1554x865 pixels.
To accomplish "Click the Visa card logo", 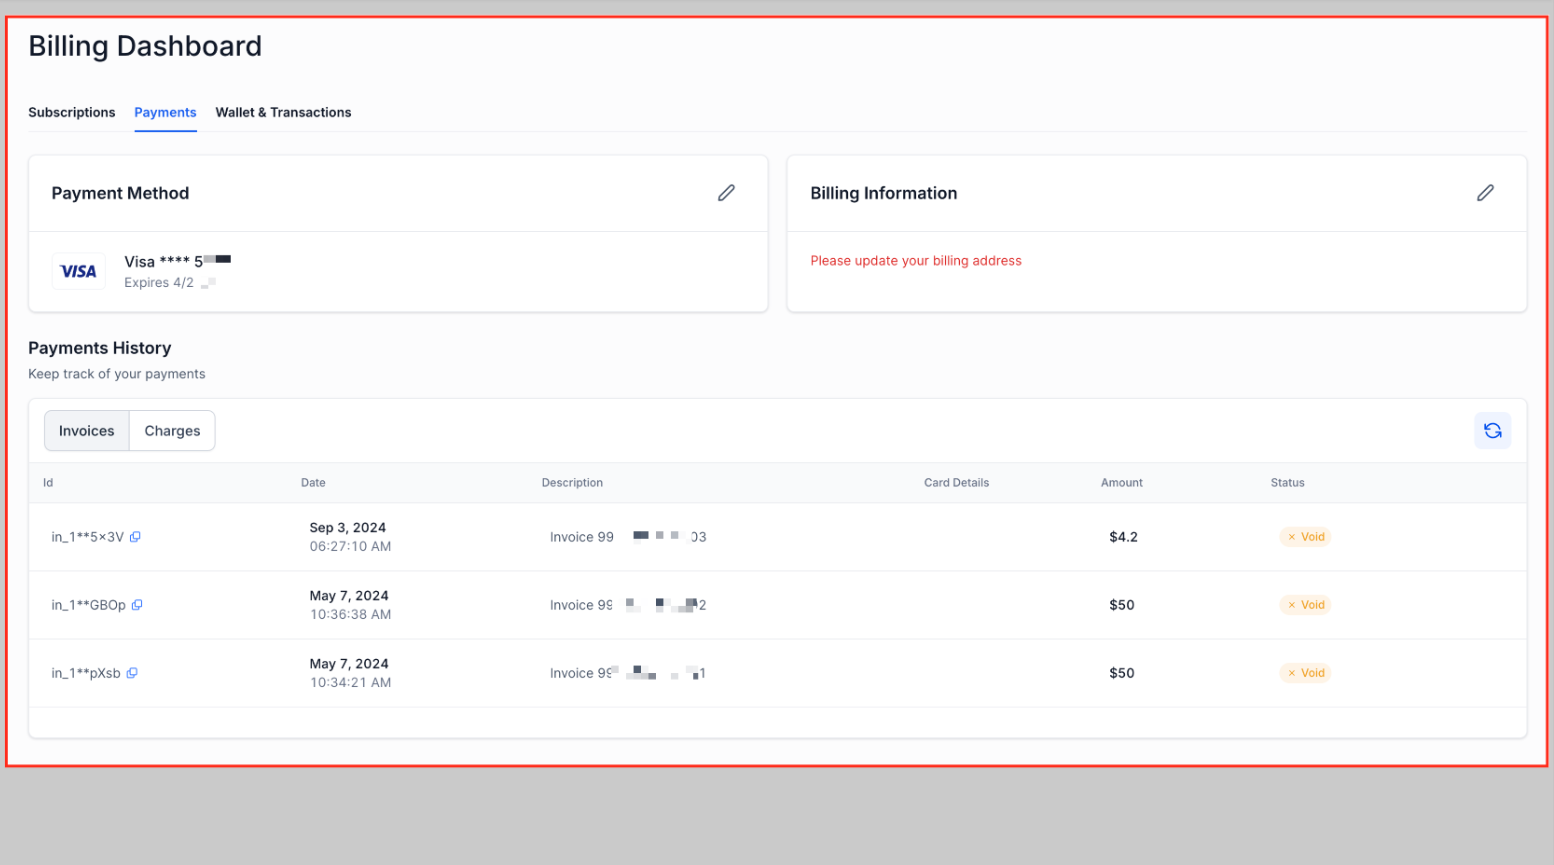I will (78, 271).
